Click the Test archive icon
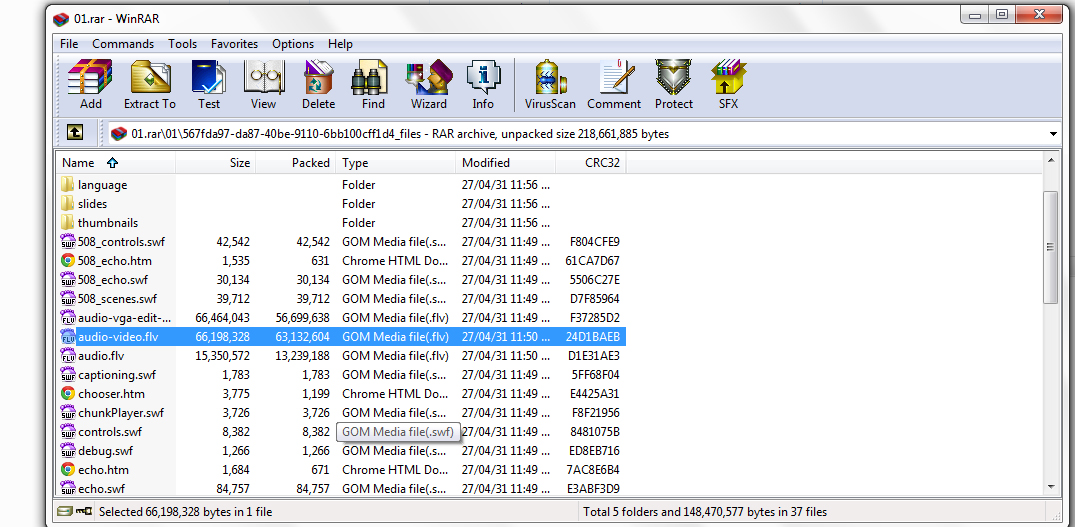 [208, 84]
